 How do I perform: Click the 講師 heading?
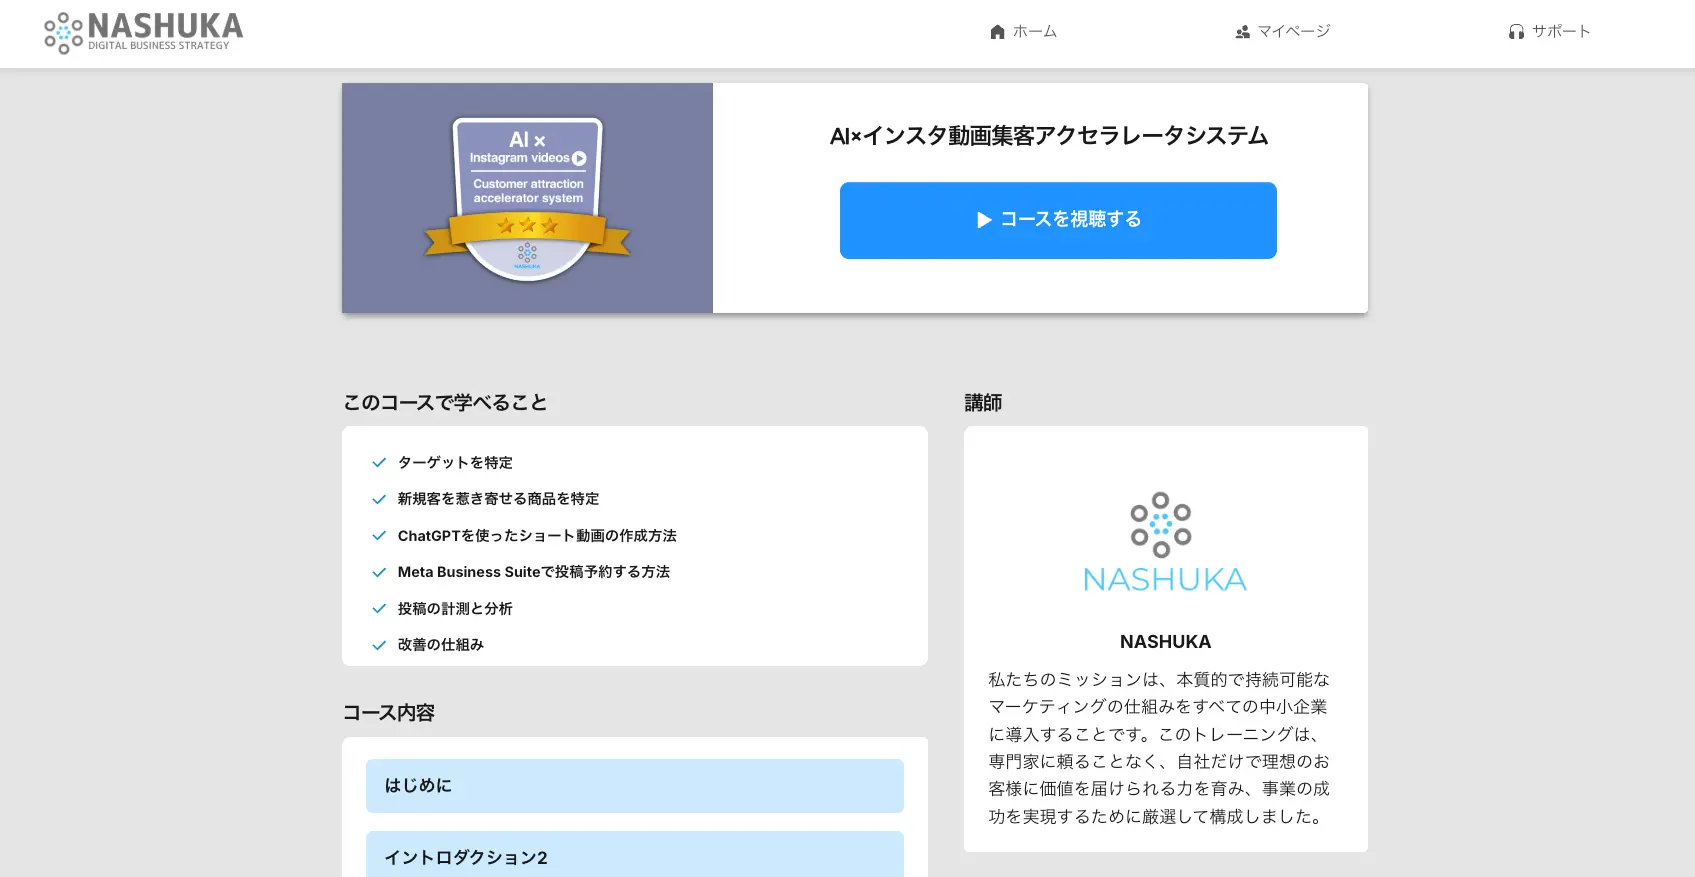point(983,403)
